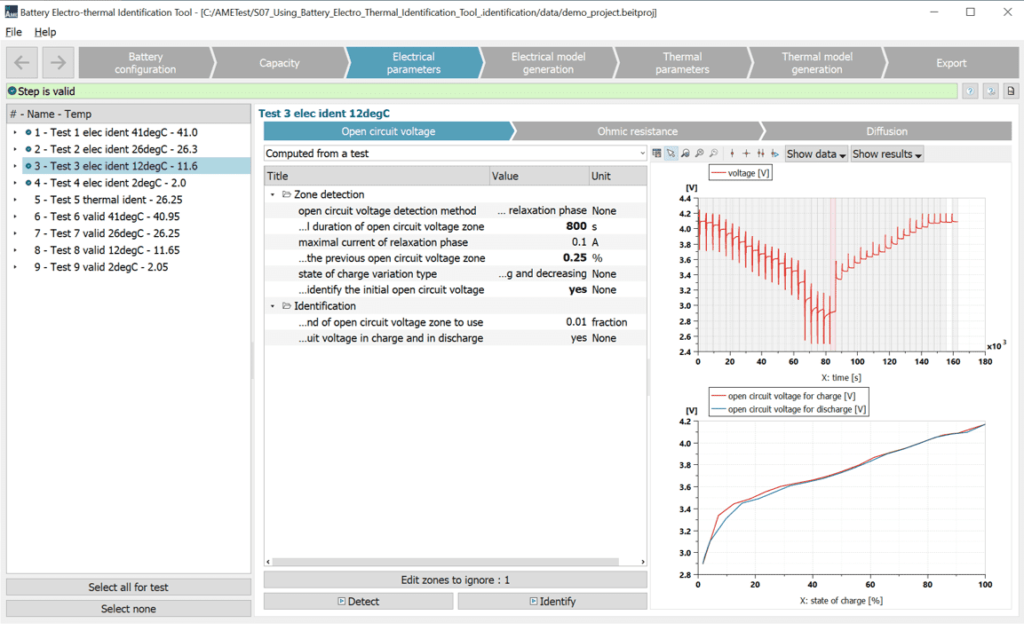The image size is (1024, 631).
Task: Select the pointer cursor tool above plot
Action: (671, 154)
